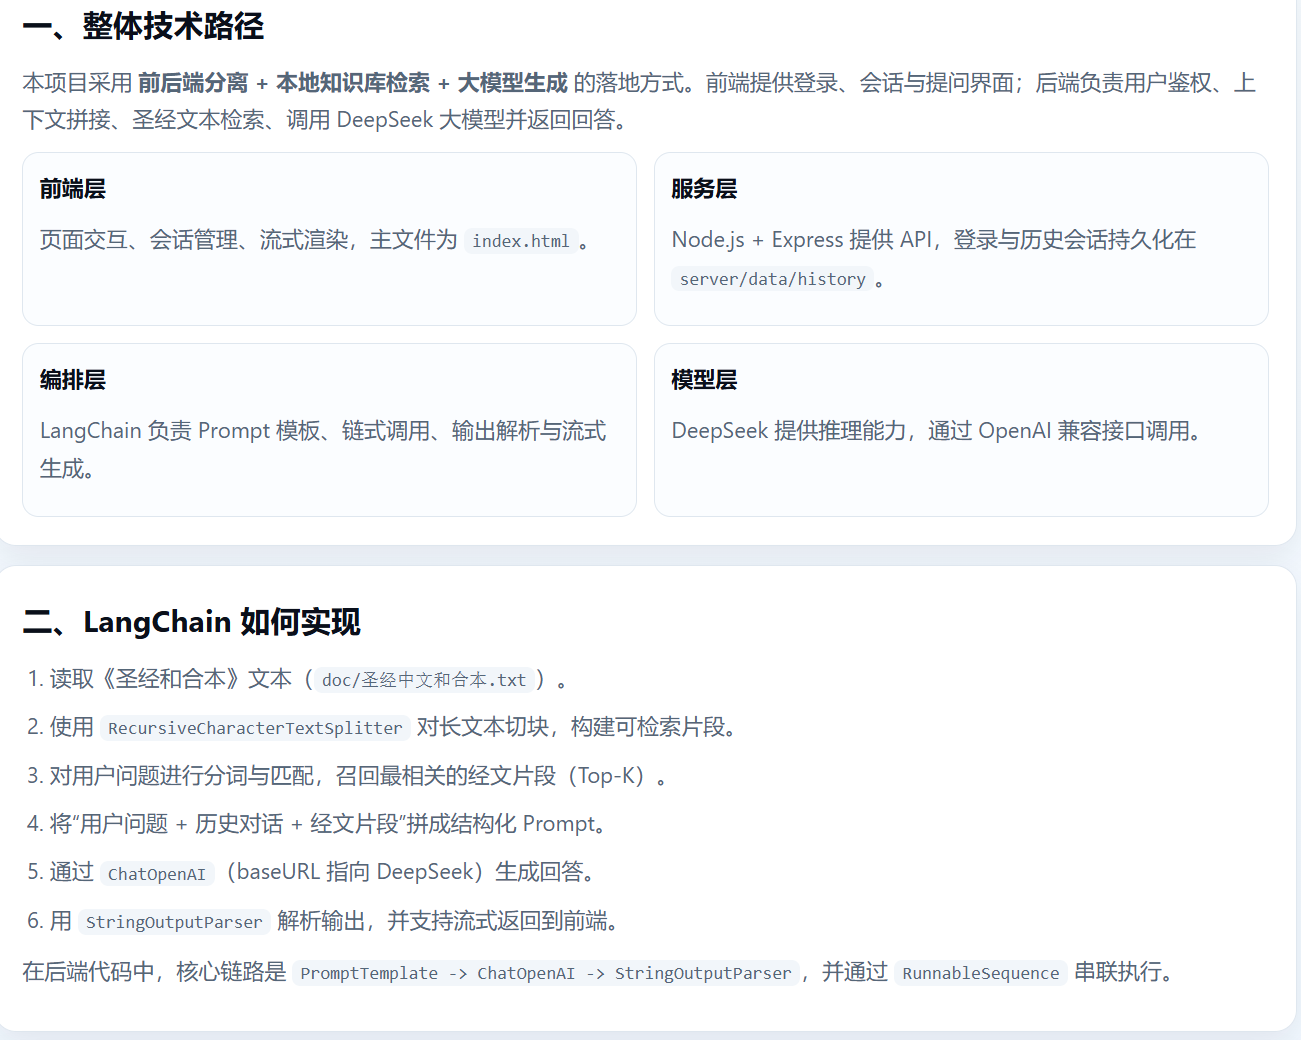Click the '编排层' card title

tap(73, 380)
